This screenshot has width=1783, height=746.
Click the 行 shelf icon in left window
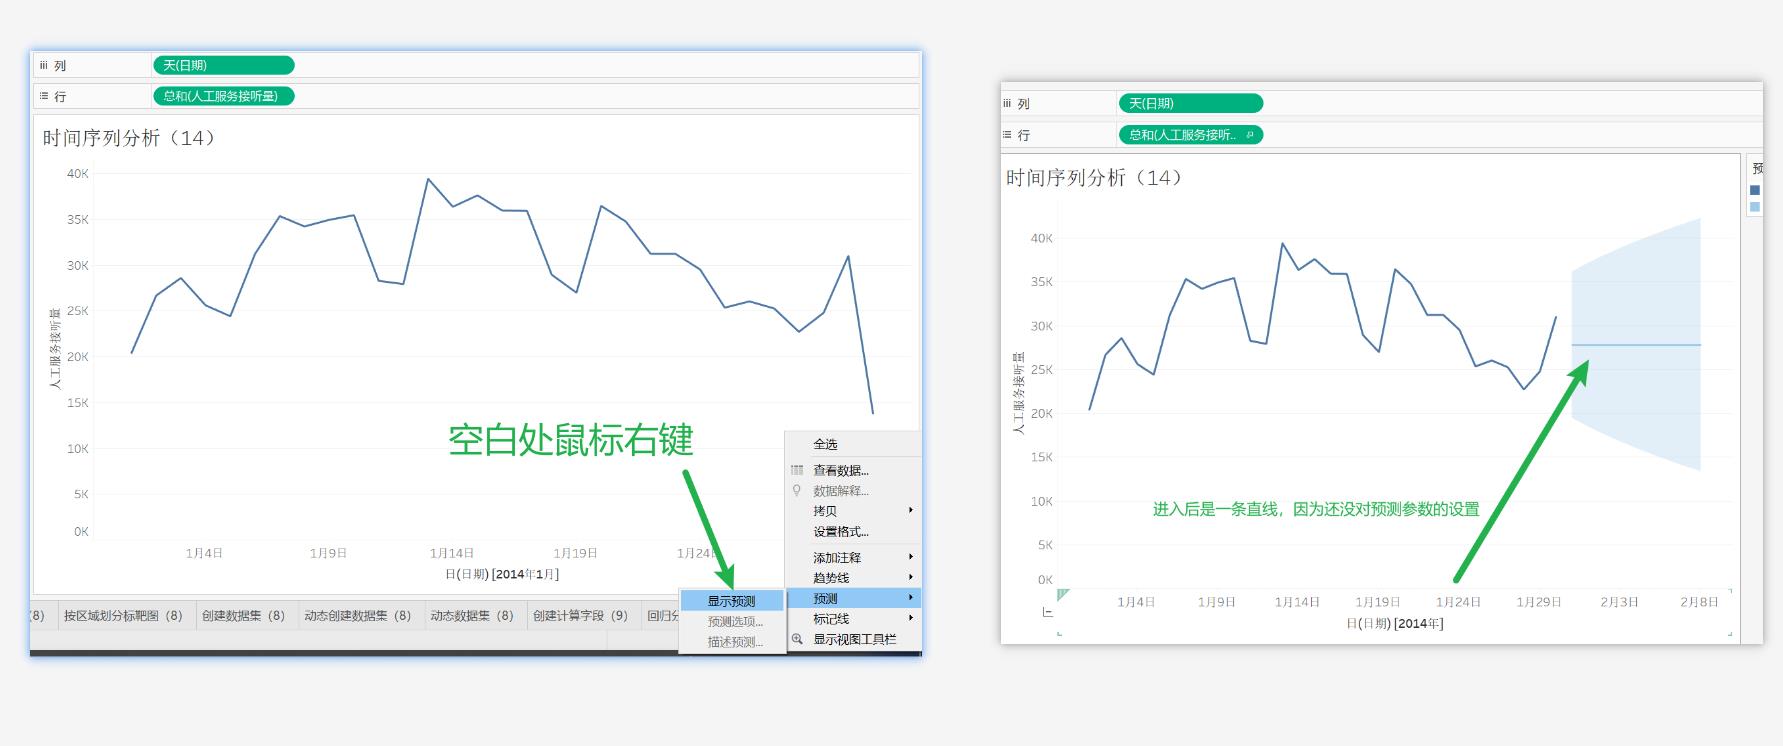(44, 96)
